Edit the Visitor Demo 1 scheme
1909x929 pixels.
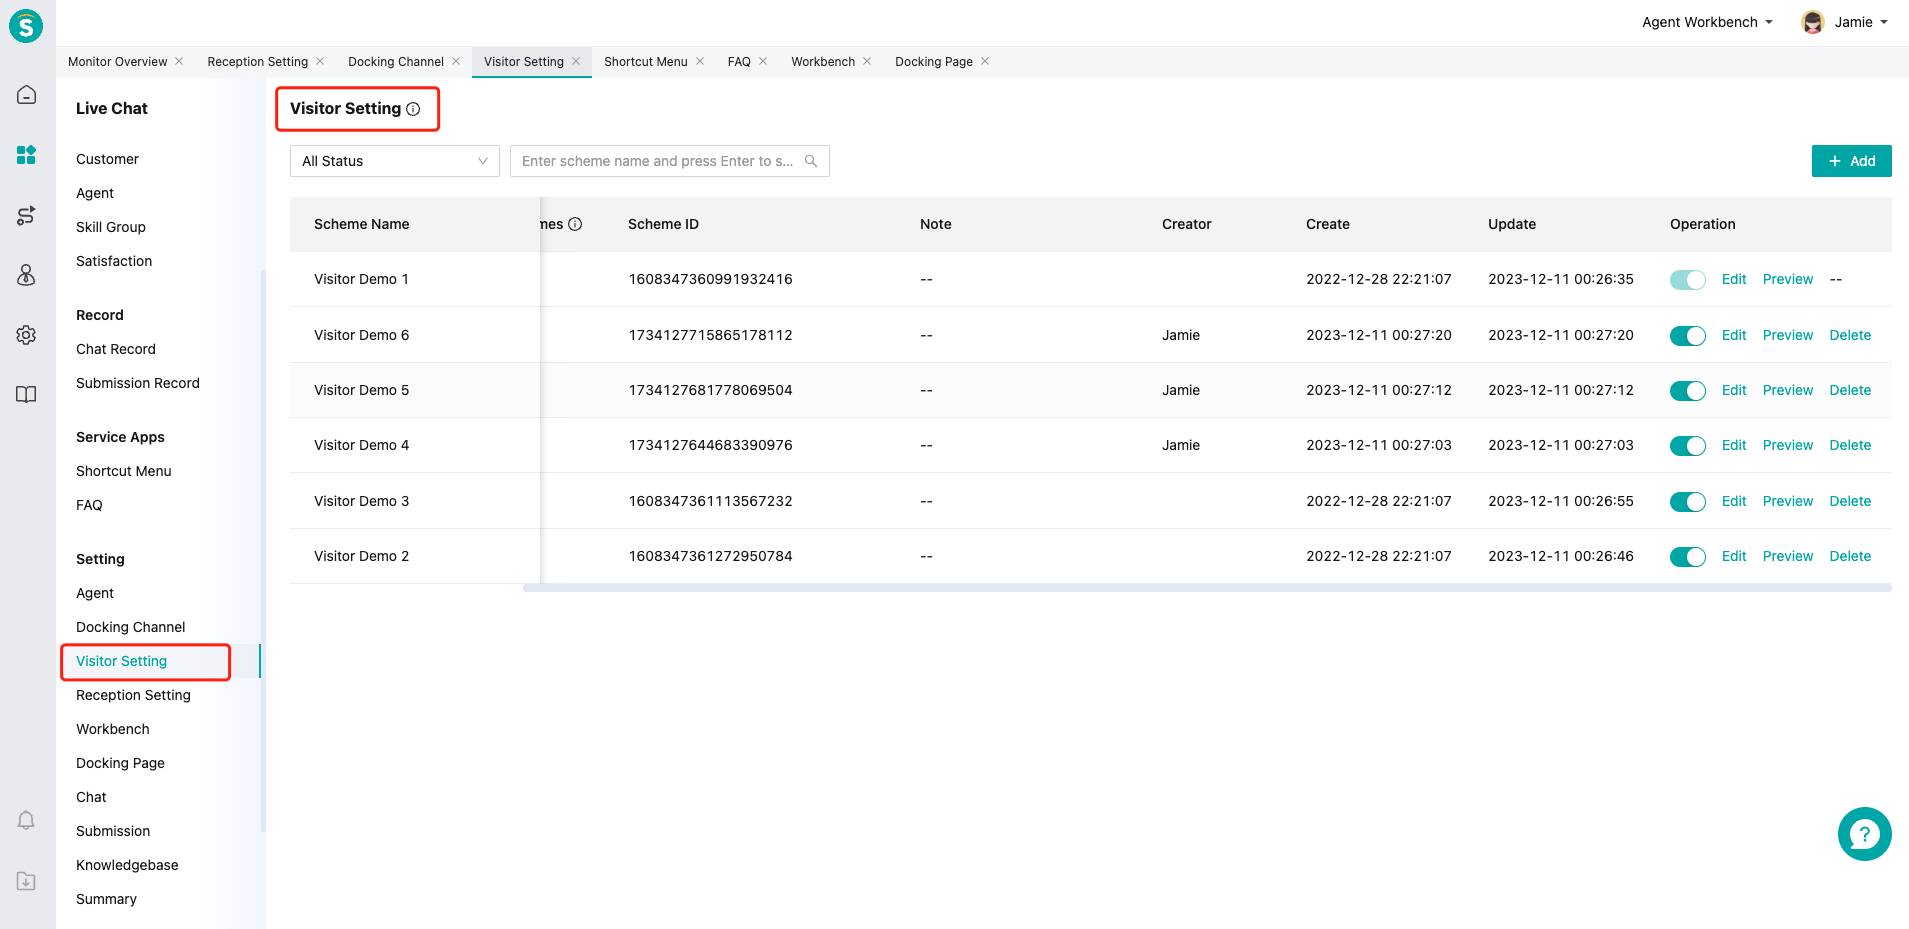pos(1734,279)
